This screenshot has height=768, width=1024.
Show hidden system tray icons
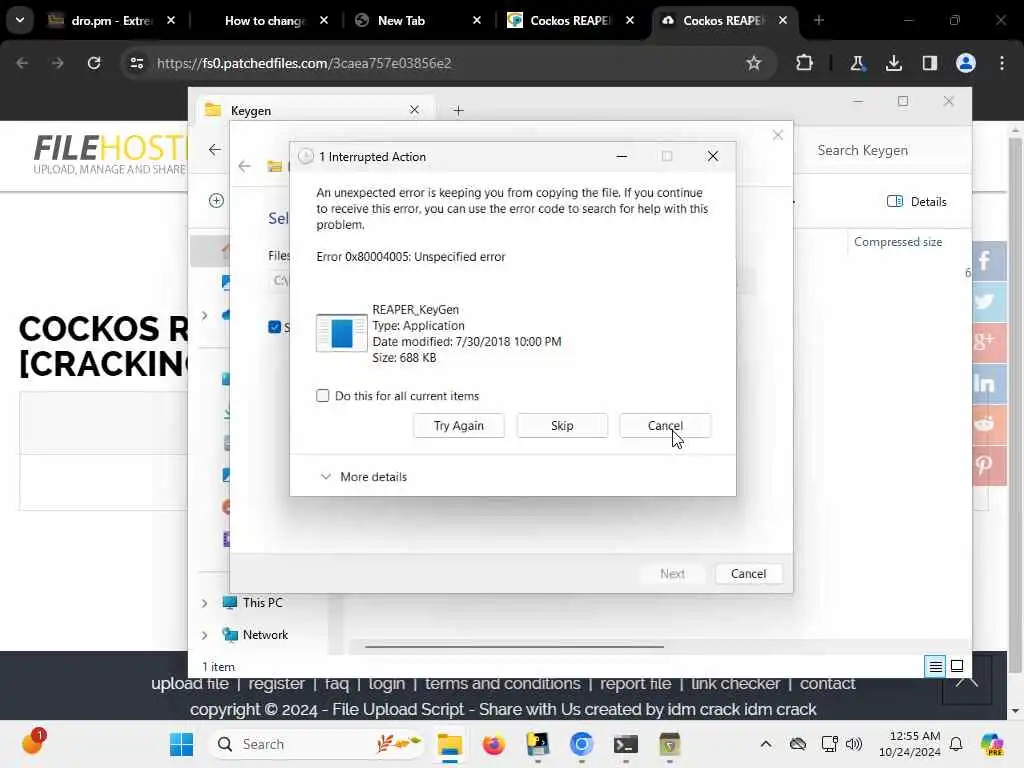(x=766, y=744)
